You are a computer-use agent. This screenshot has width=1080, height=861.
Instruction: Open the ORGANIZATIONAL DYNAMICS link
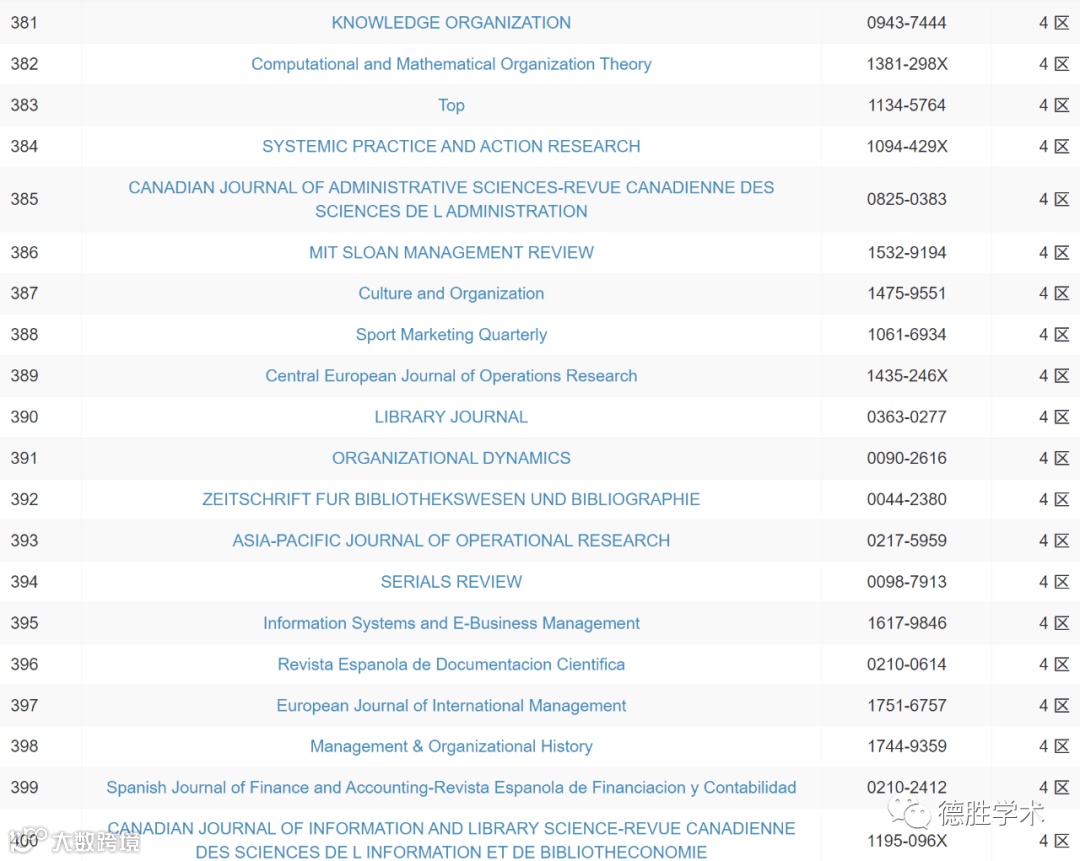[x=451, y=458]
